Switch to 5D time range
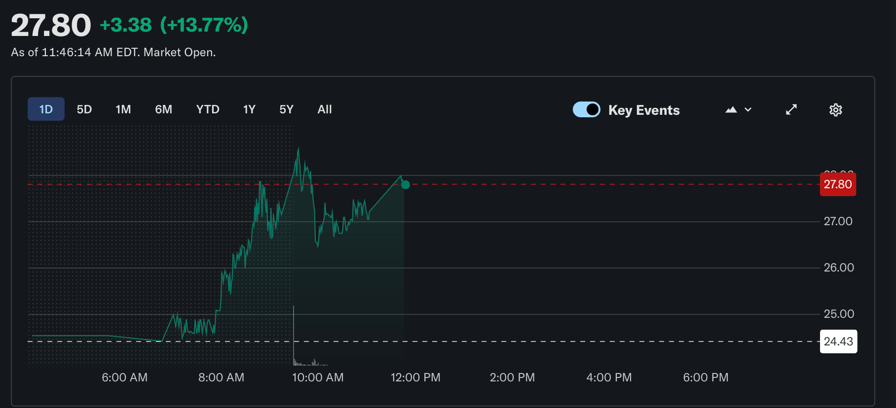 click(x=84, y=109)
